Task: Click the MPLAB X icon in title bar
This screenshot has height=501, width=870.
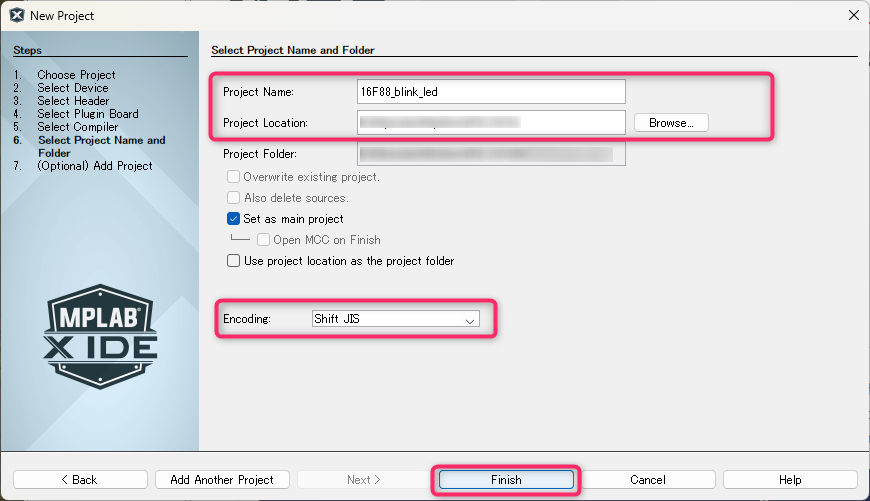Action: (x=17, y=16)
